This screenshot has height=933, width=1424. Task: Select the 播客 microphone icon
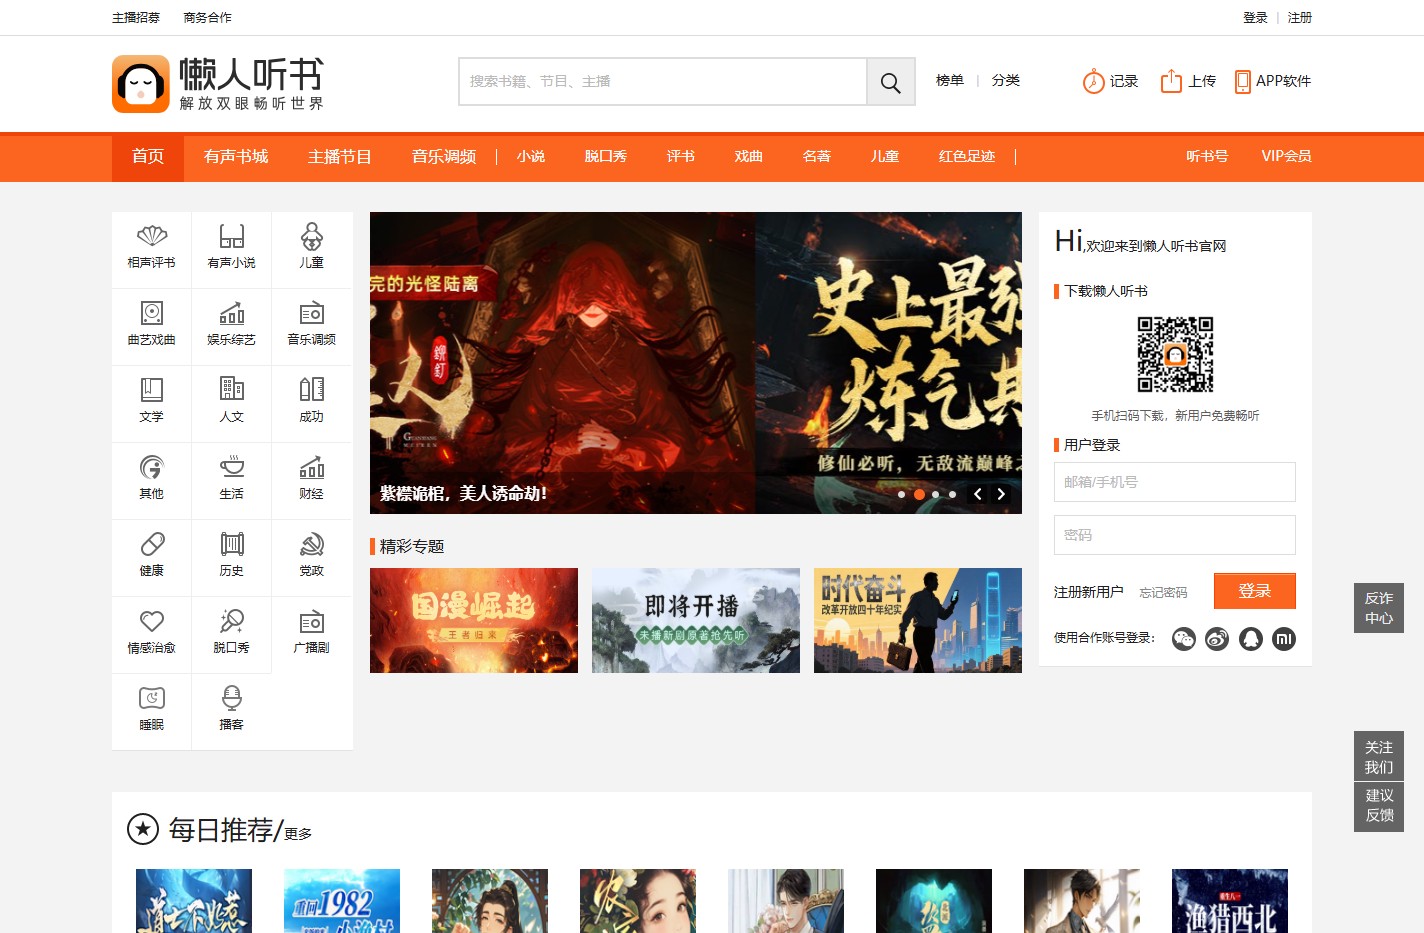pyautogui.click(x=232, y=699)
